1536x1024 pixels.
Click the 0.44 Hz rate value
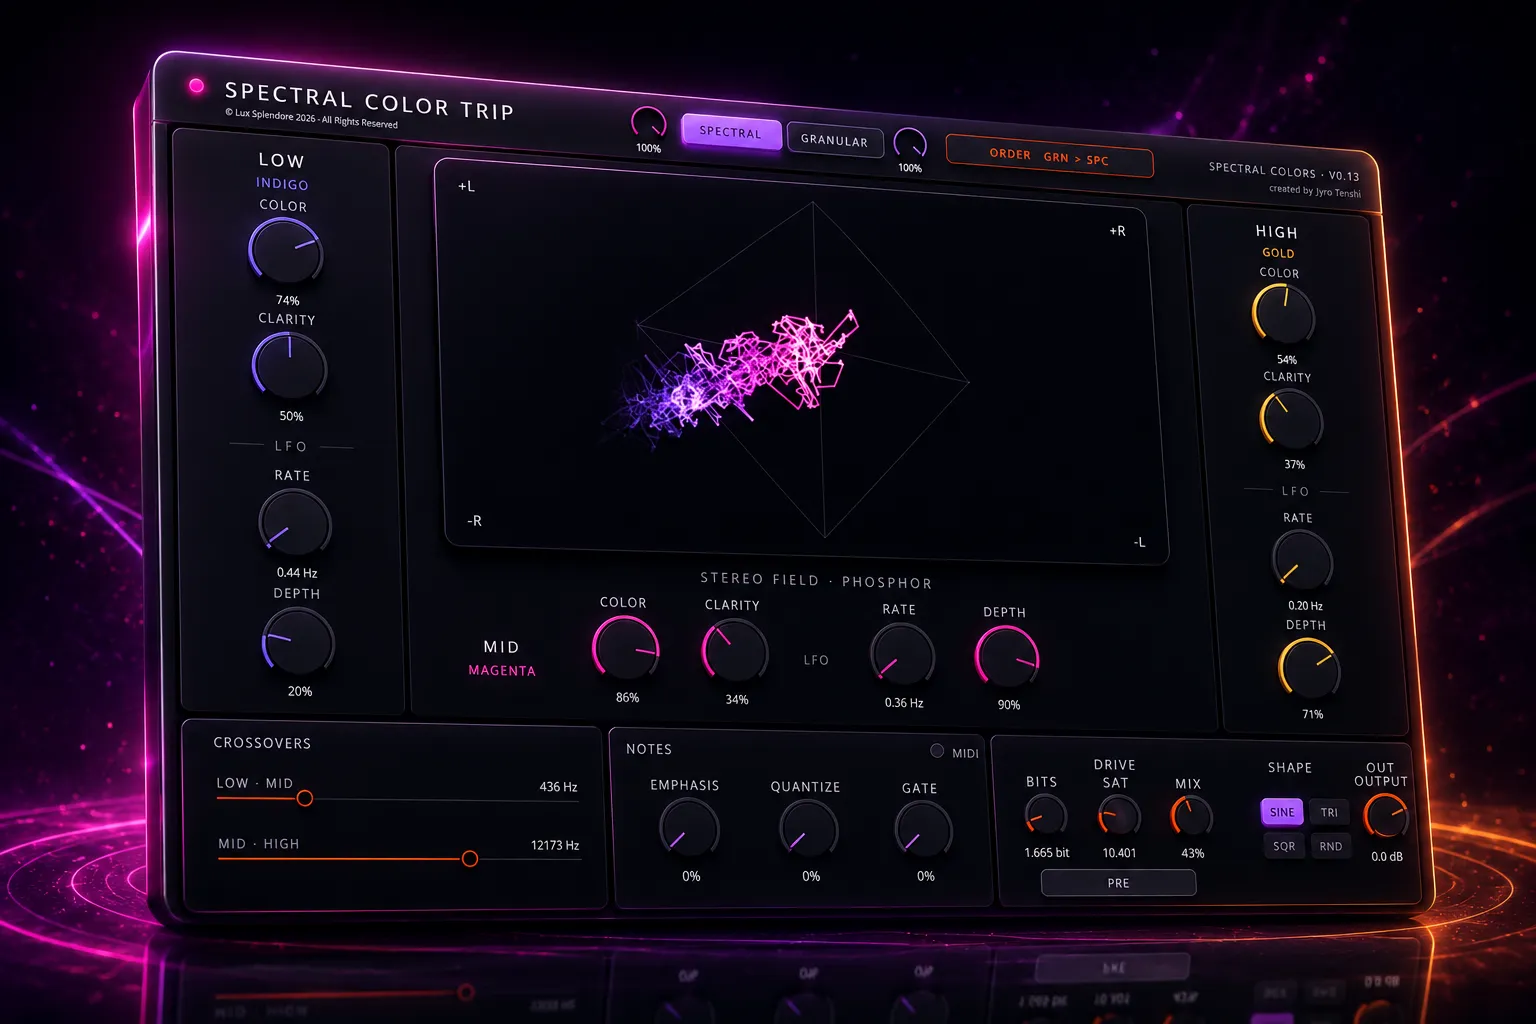[x=297, y=573]
